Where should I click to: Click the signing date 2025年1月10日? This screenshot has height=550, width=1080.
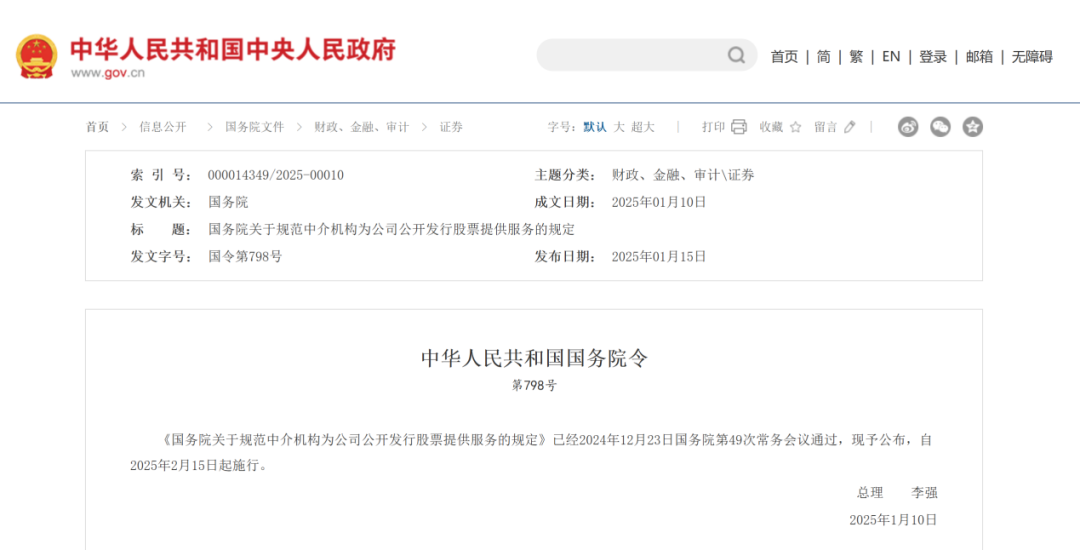[x=893, y=520]
